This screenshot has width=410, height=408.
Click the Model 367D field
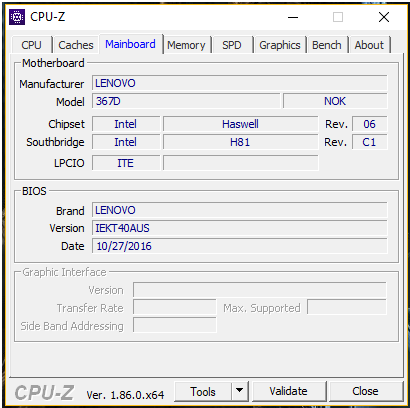(186, 101)
